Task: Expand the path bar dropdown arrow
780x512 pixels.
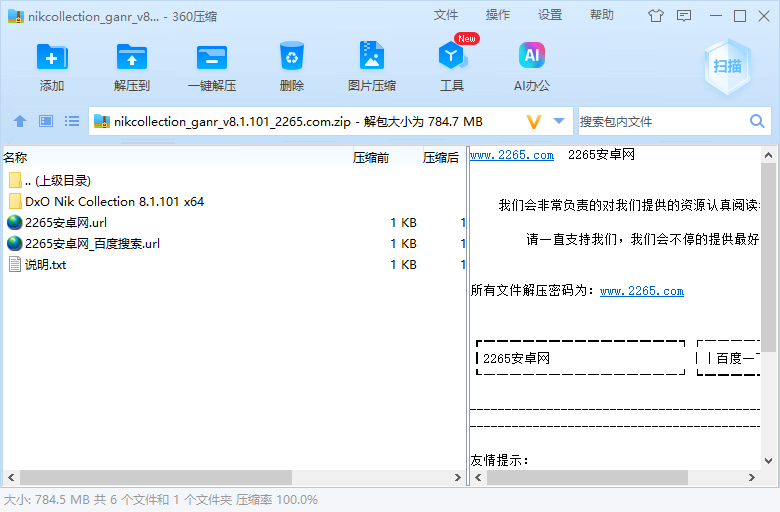Action: pos(559,121)
